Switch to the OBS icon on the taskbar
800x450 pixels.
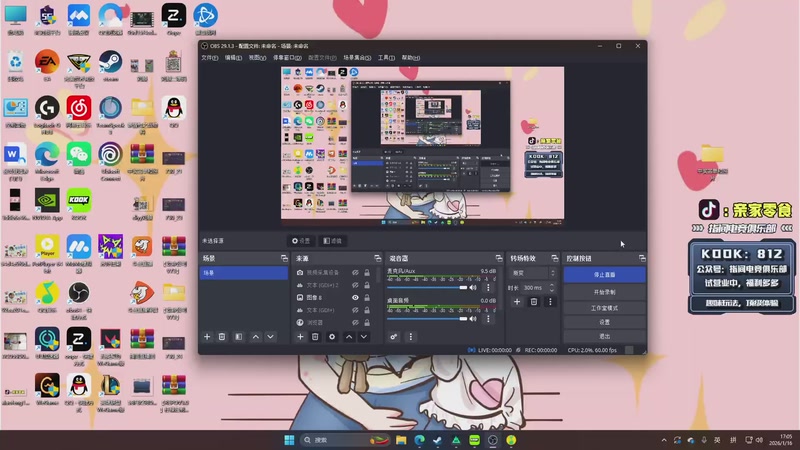point(493,440)
